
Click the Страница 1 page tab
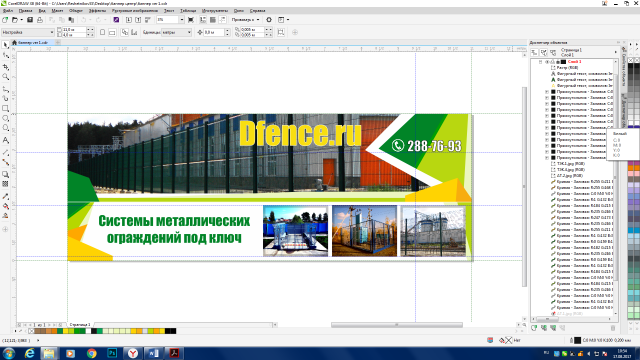80,324
